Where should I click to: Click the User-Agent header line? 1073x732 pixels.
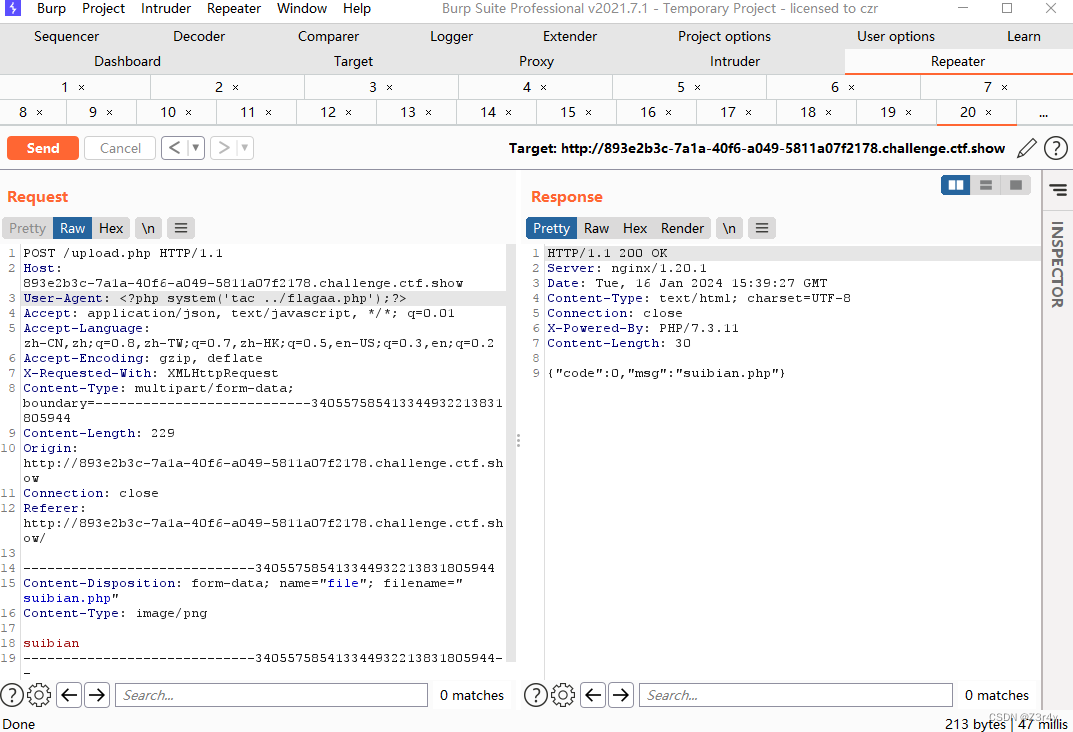tap(264, 298)
